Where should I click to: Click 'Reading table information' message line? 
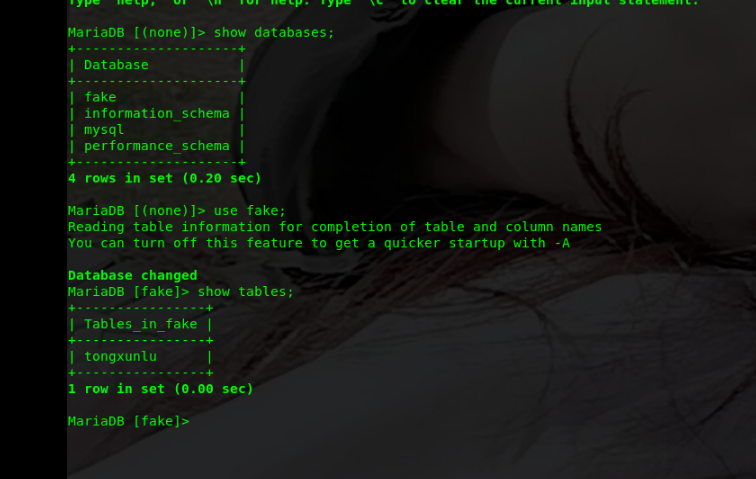click(335, 227)
